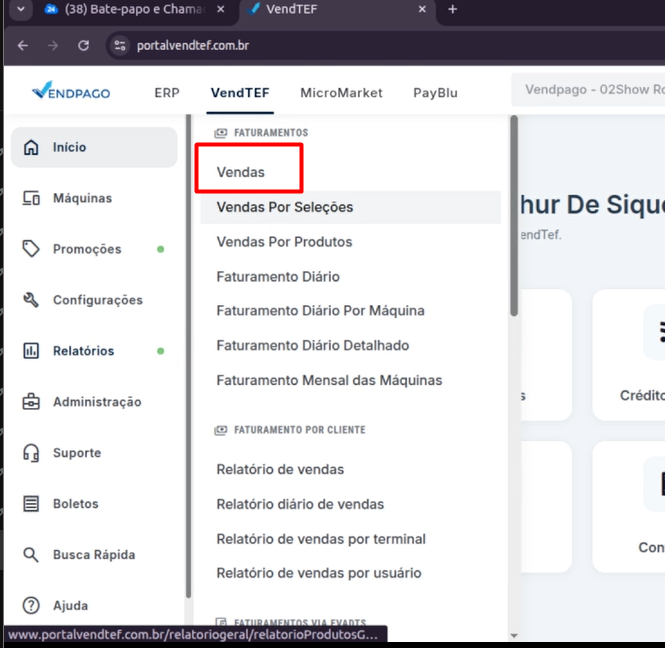This screenshot has width=665, height=648.
Task: Click the Configurações wrench icon
Action: coord(31,300)
